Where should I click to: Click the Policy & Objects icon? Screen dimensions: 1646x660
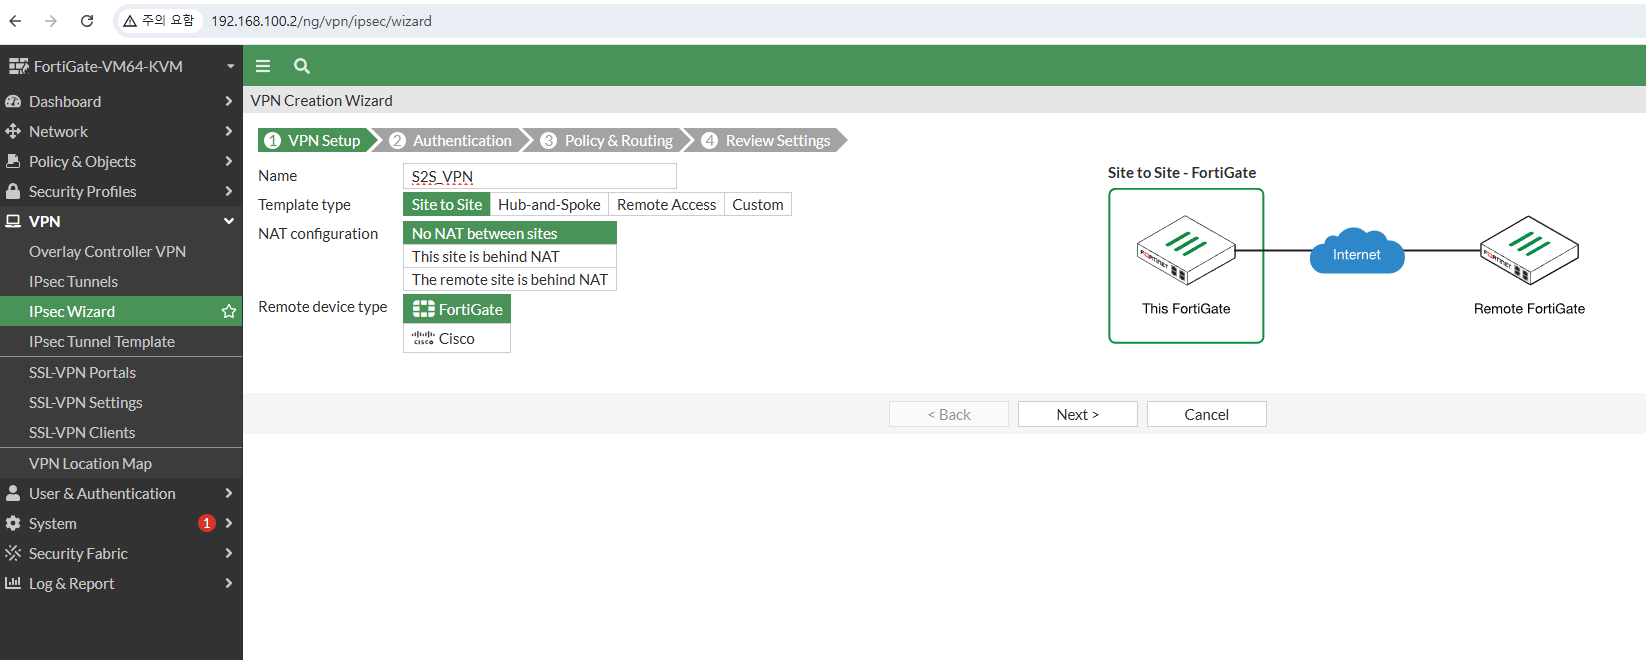(13, 161)
